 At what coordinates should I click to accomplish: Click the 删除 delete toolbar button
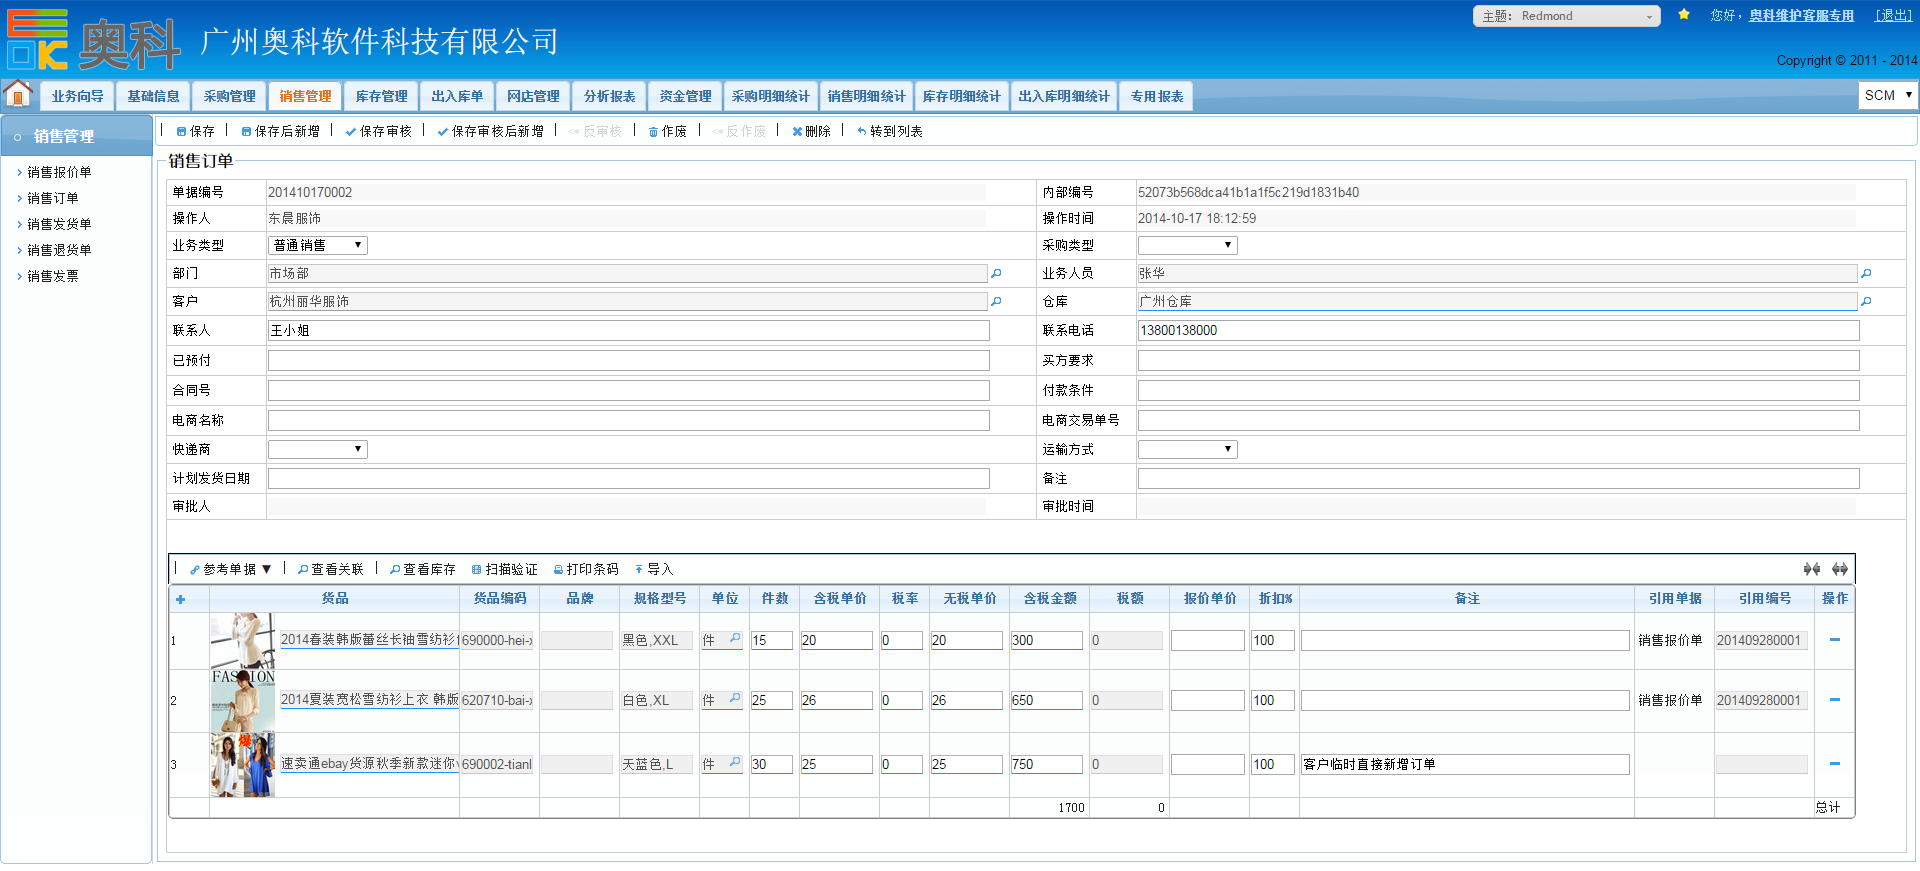811,131
